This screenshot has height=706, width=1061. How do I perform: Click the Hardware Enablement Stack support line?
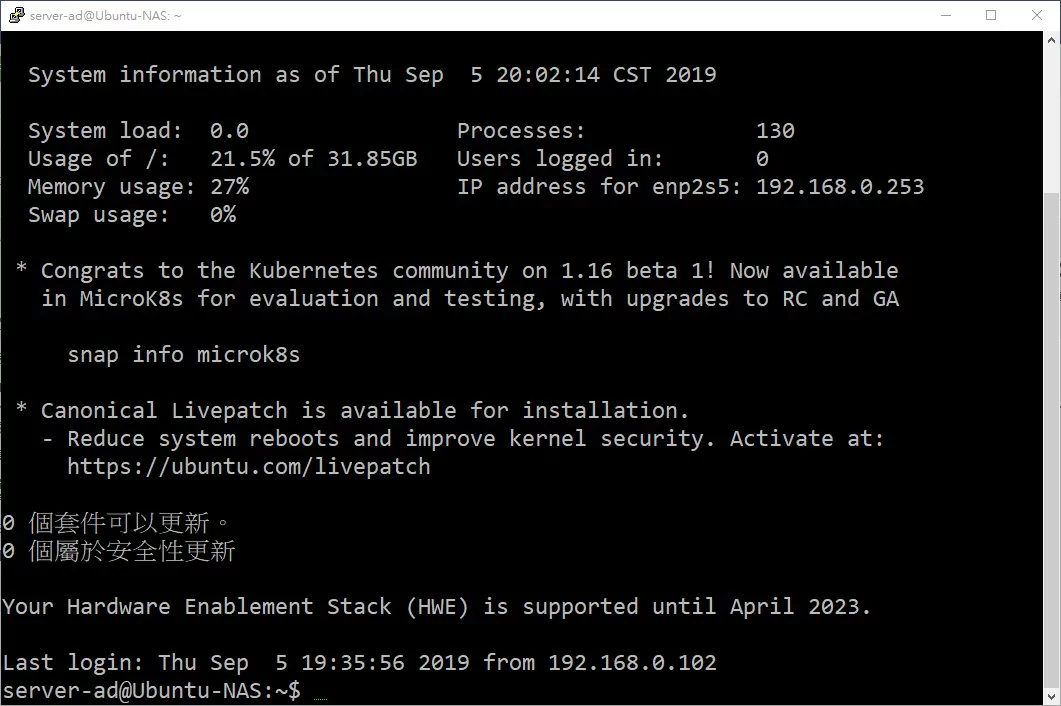436,606
